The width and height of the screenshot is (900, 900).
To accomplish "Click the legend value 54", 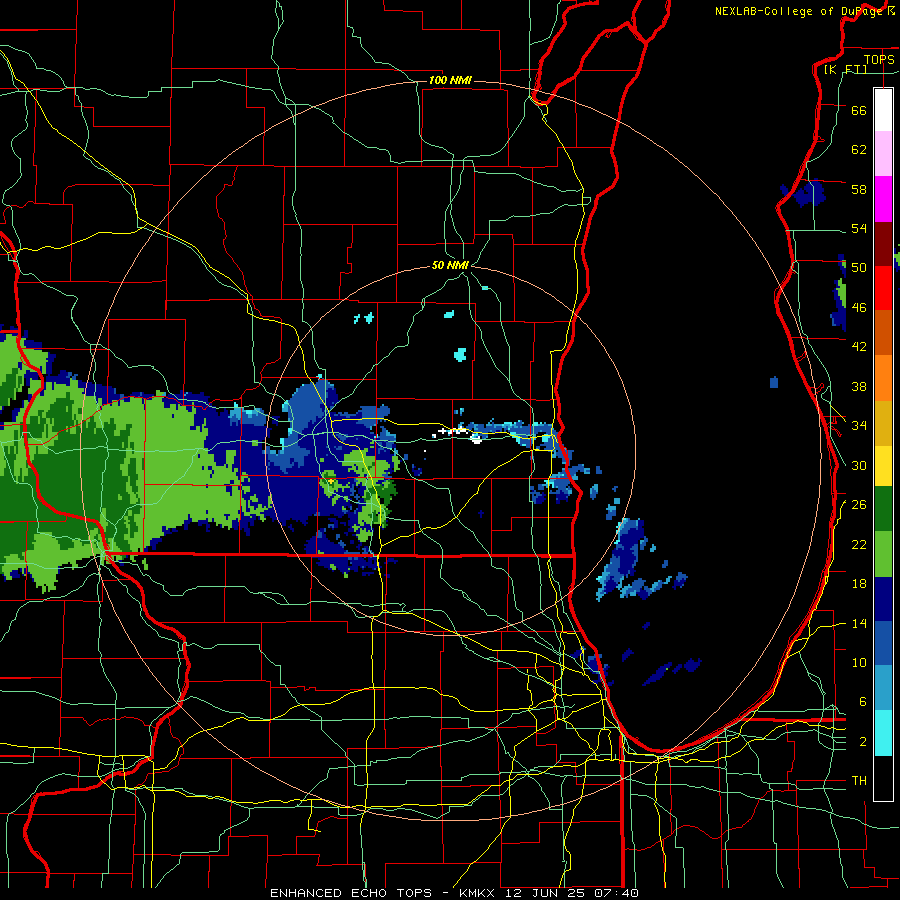I will click(x=859, y=228).
